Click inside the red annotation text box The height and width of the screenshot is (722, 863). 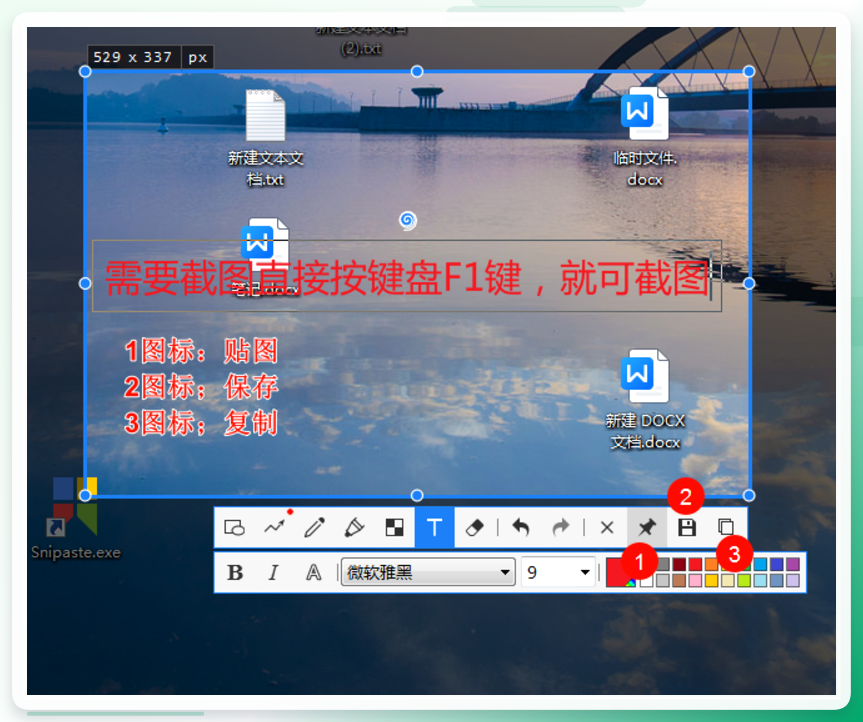(407, 276)
